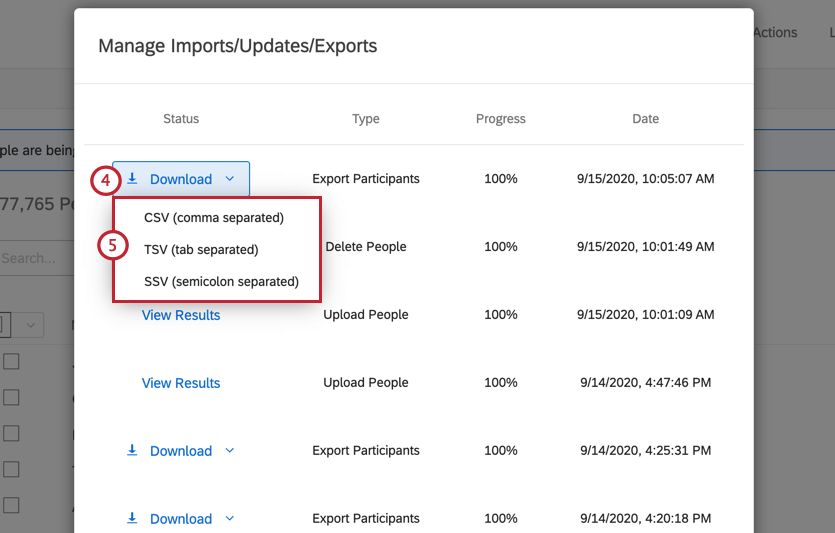The height and width of the screenshot is (533, 835).
Task: Click Download text for 4:20:18 PM export
Action: (x=181, y=519)
